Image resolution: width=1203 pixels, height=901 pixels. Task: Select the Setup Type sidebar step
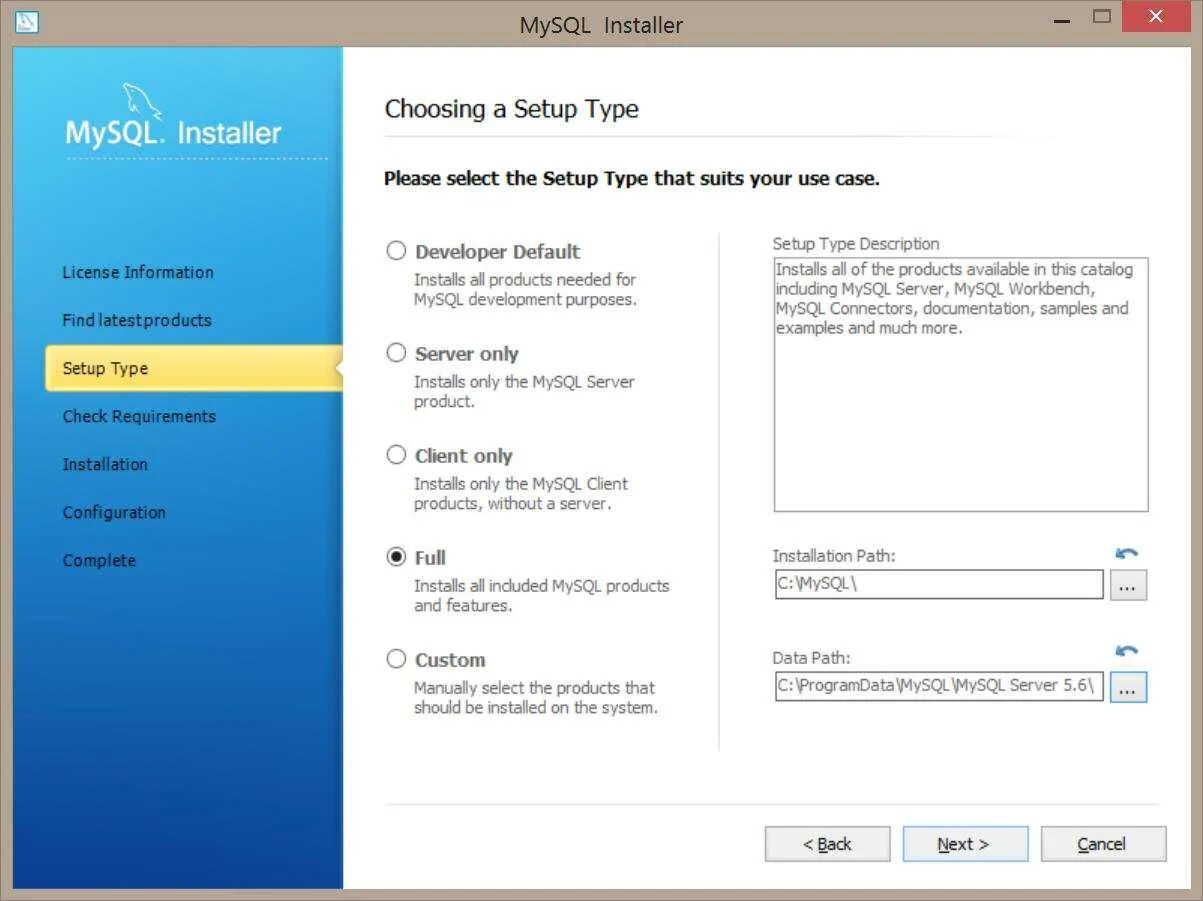click(193, 368)
